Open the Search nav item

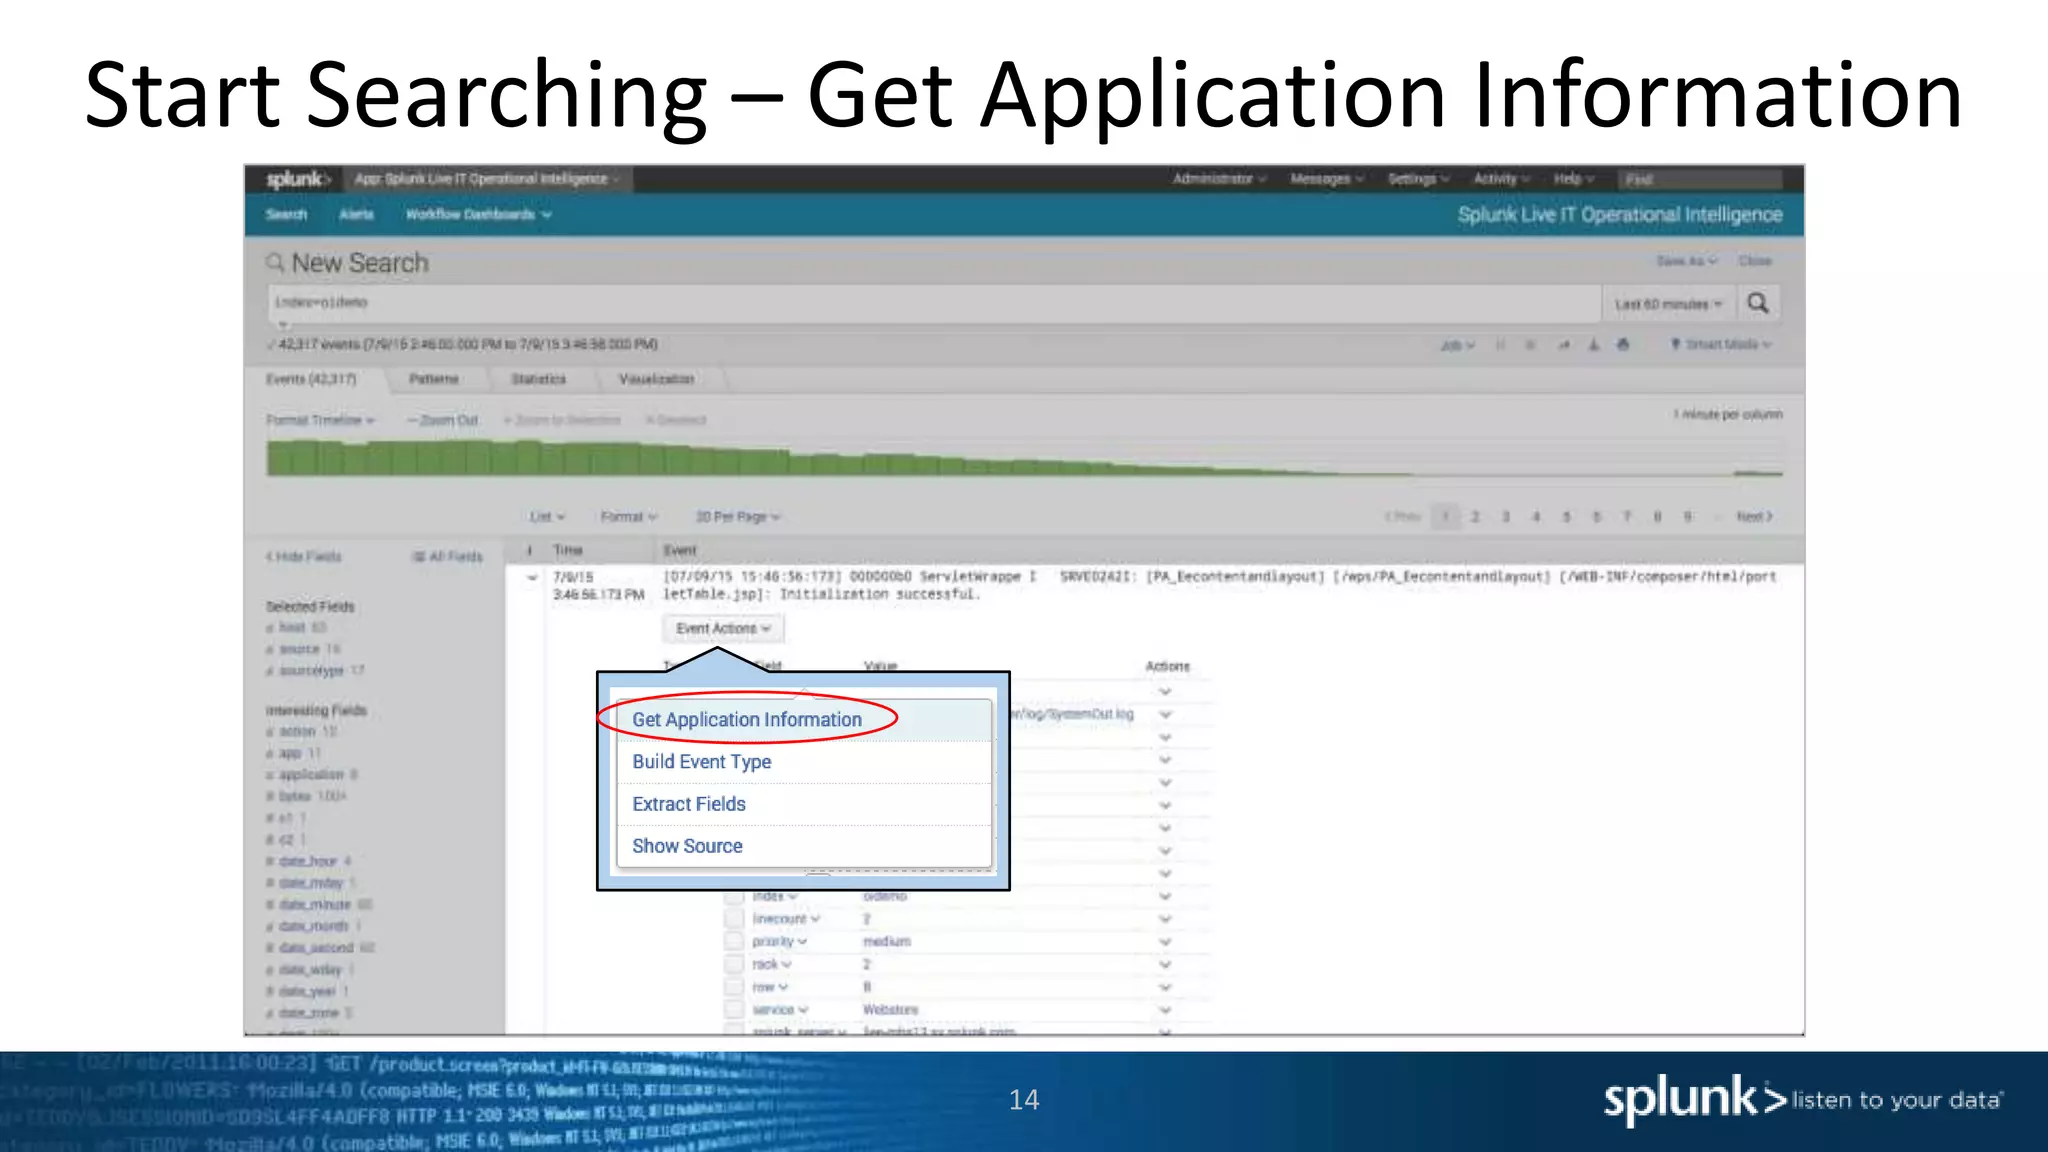click(286, 215)
